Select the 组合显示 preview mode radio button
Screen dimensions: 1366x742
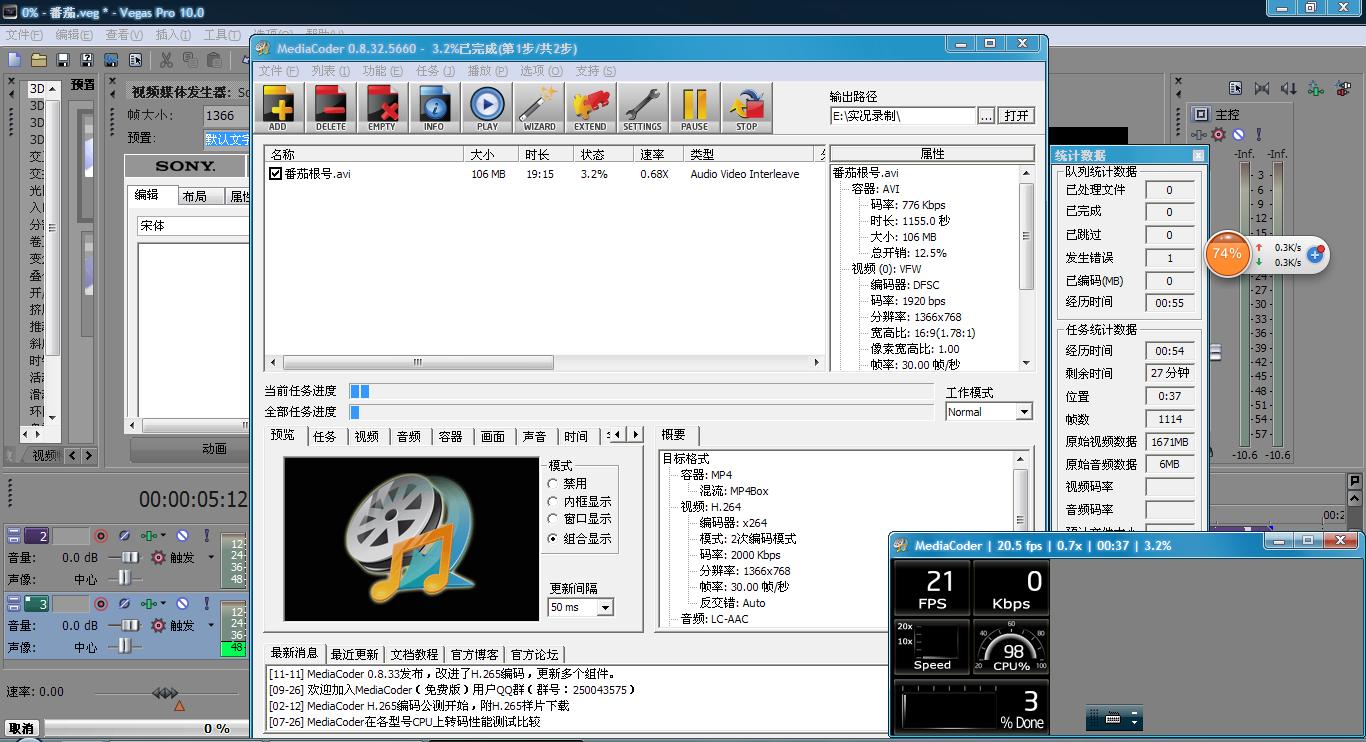point(552,538)
